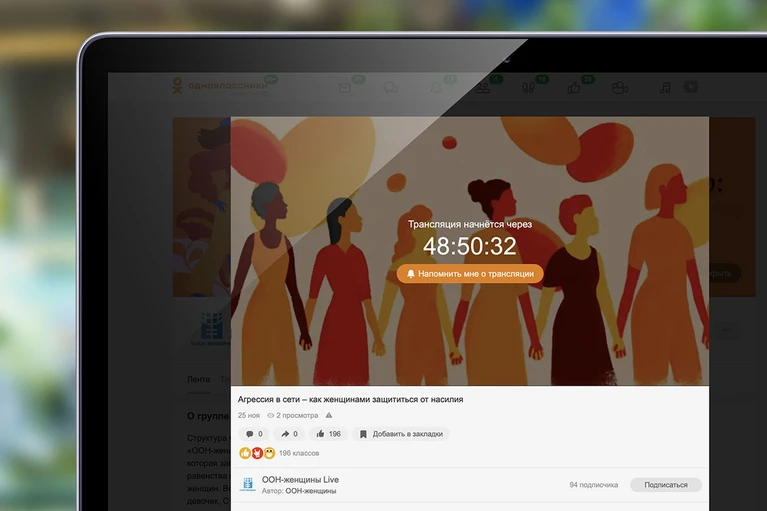767x511 pixels.
Task: Open the friends icon in top bar
Action: [482, 88]
